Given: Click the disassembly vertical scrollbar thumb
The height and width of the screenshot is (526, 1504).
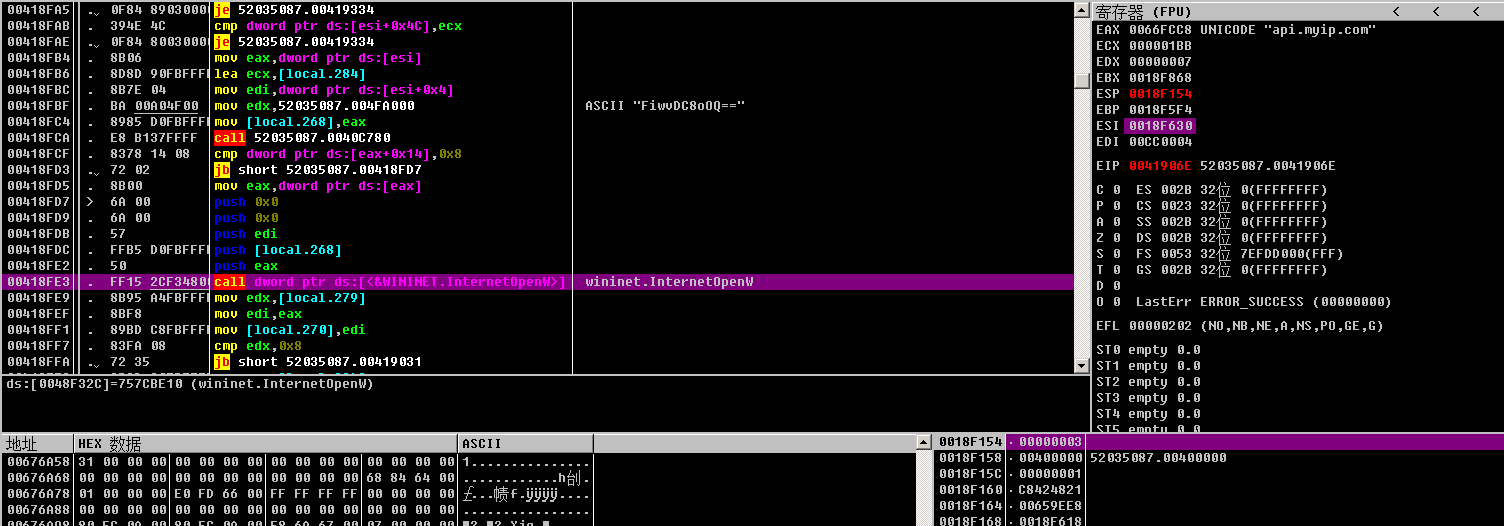Looking at the screenshot, I should (1081, 80).
